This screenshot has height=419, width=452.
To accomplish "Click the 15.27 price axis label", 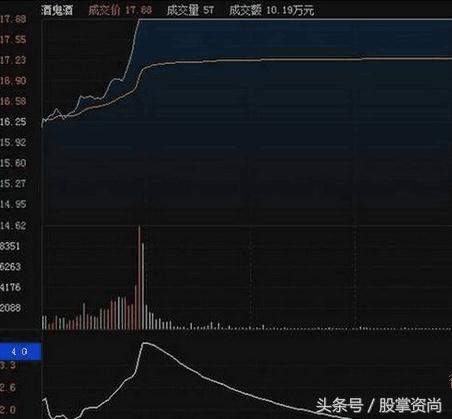I will [x=13, y=184].
